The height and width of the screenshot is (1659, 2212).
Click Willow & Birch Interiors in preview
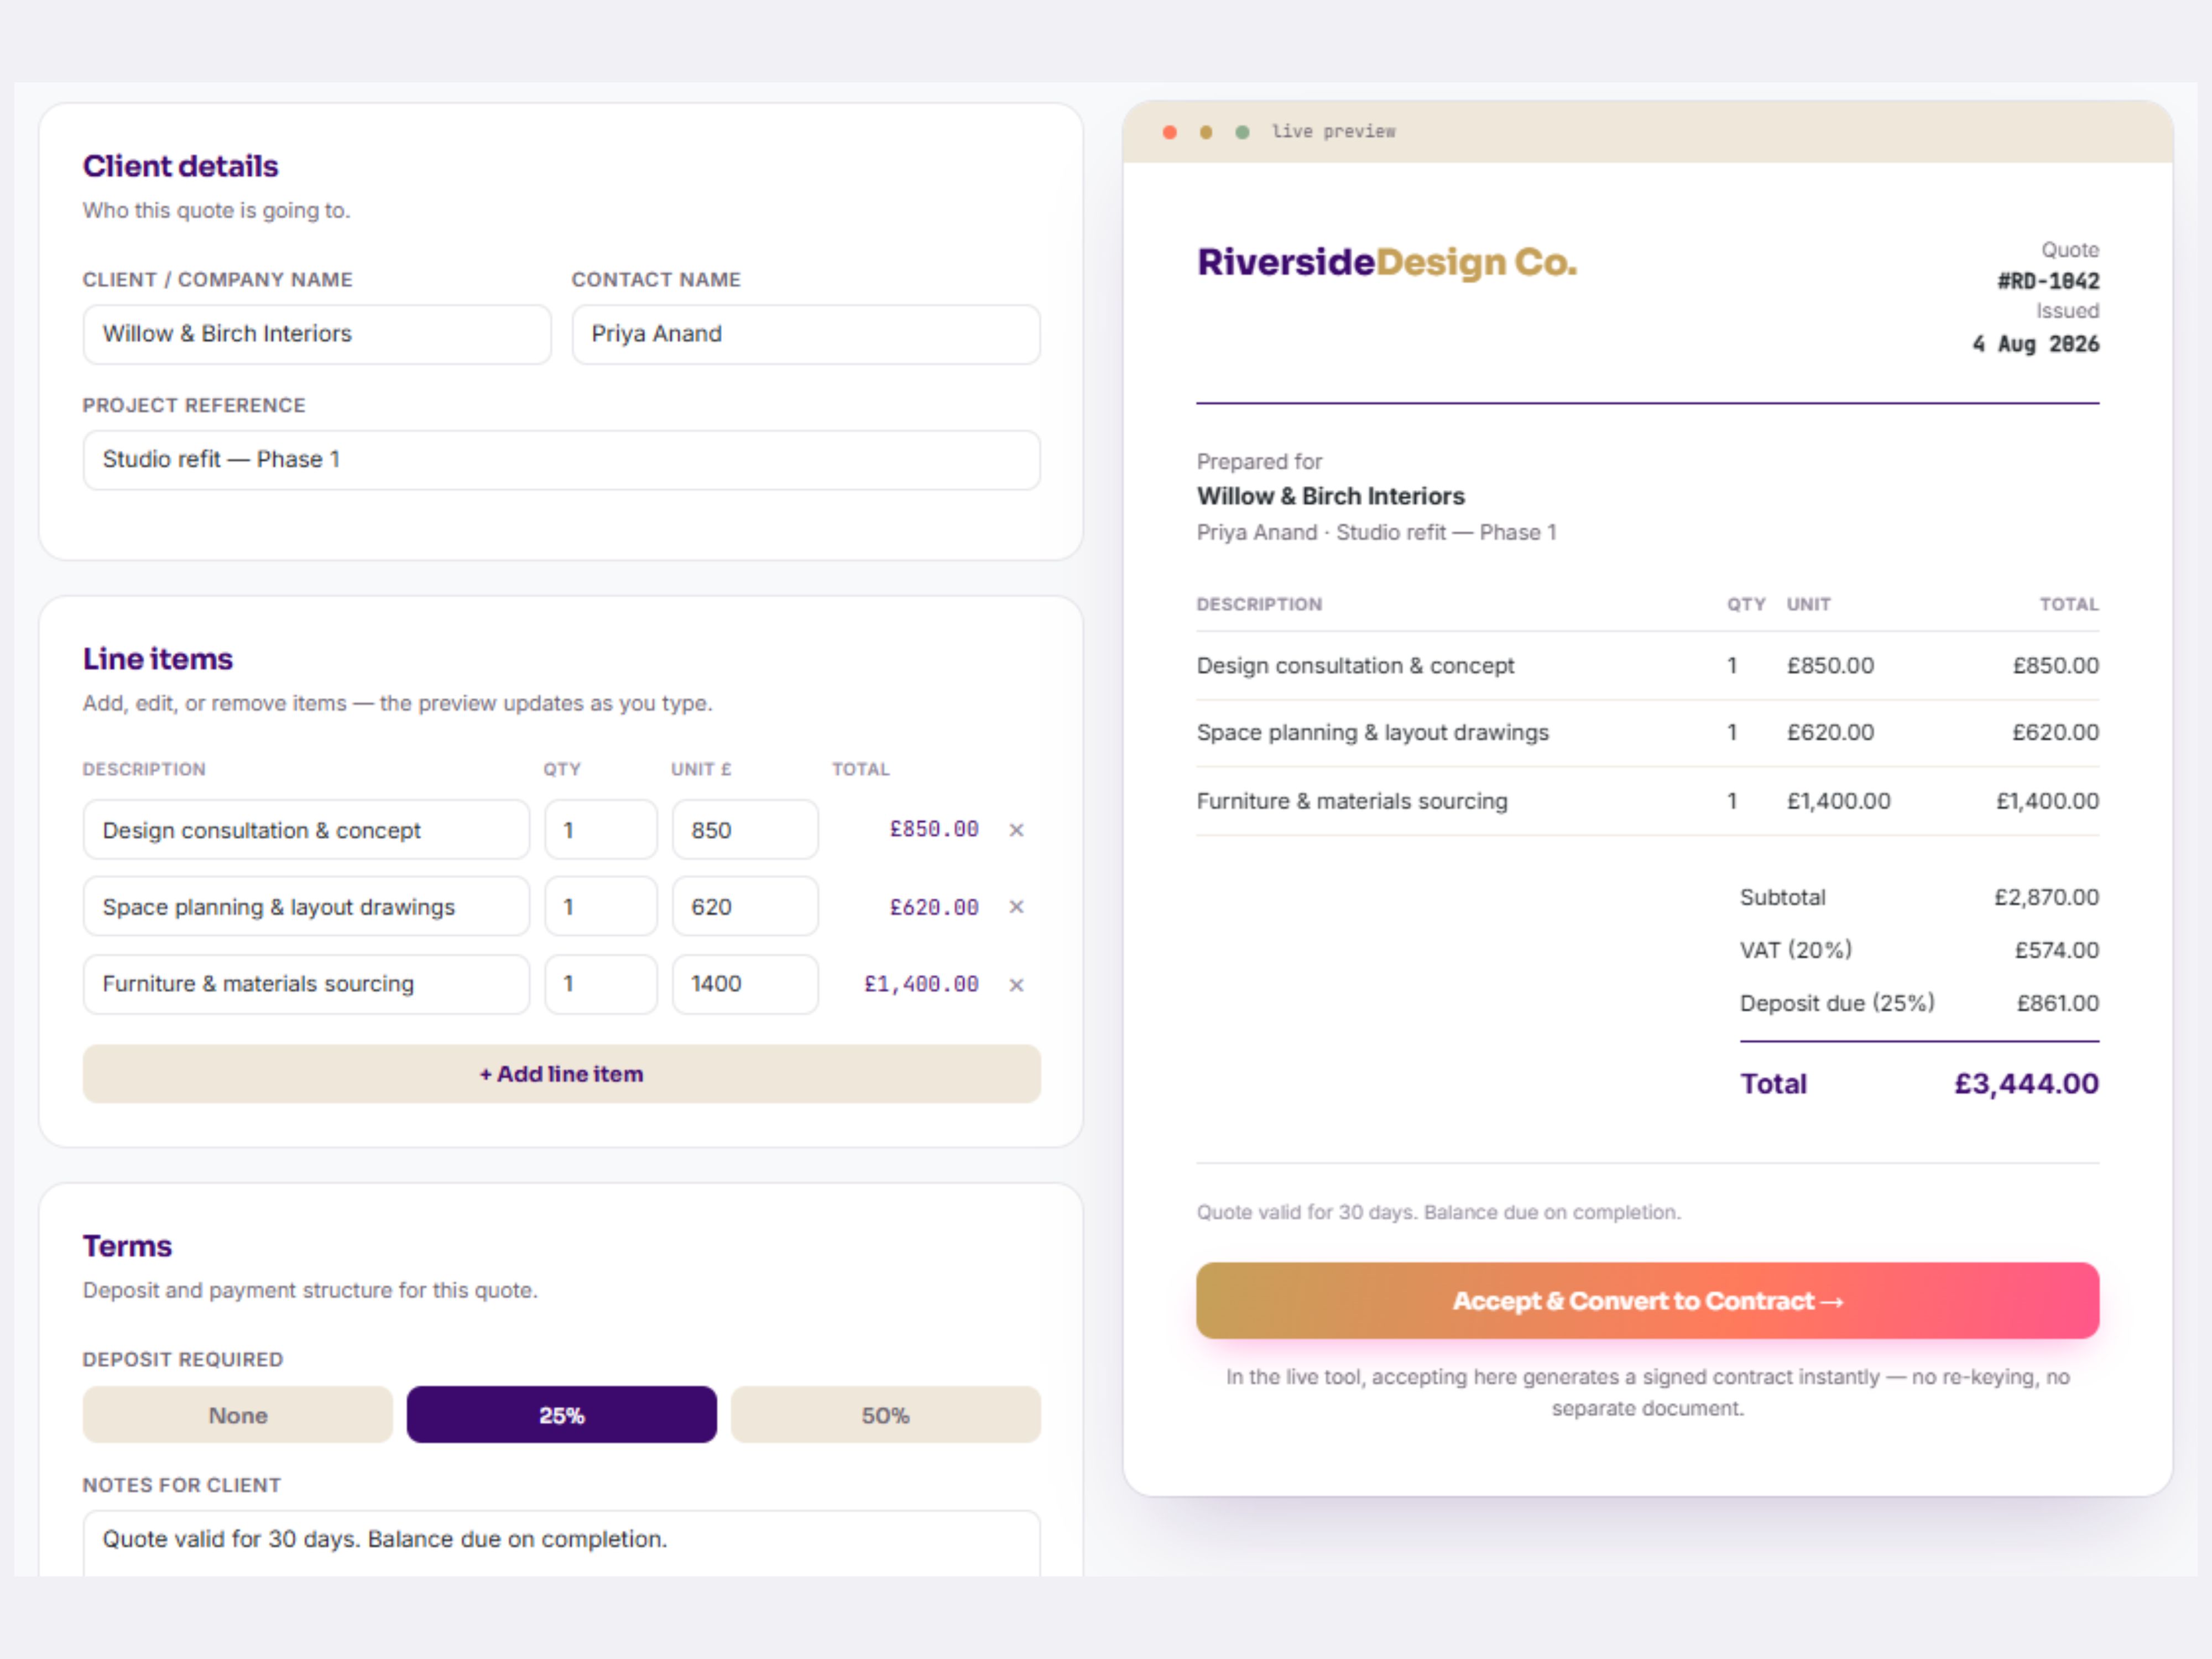[x=1331, y=497]
